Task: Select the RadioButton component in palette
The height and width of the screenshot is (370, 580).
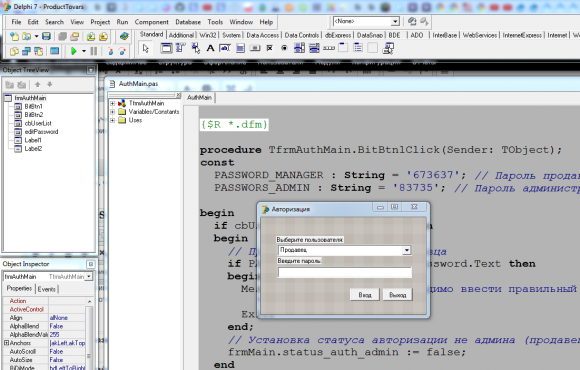Action: pos(284,48)
